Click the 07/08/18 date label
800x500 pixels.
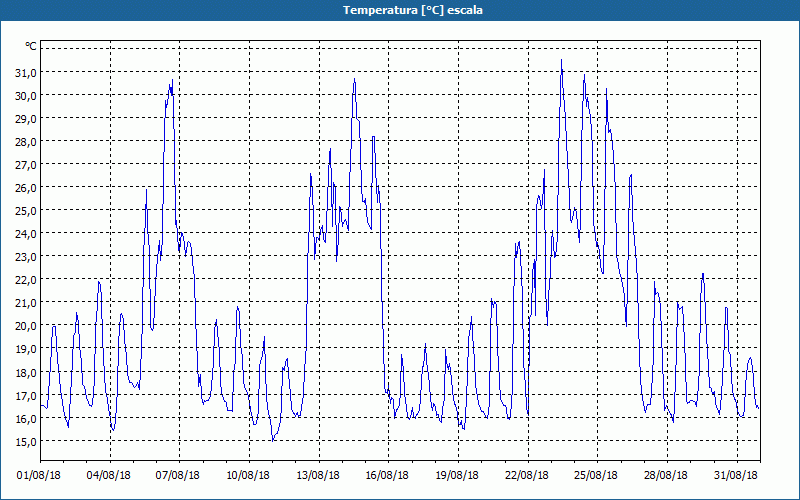(x=178, y=475)
